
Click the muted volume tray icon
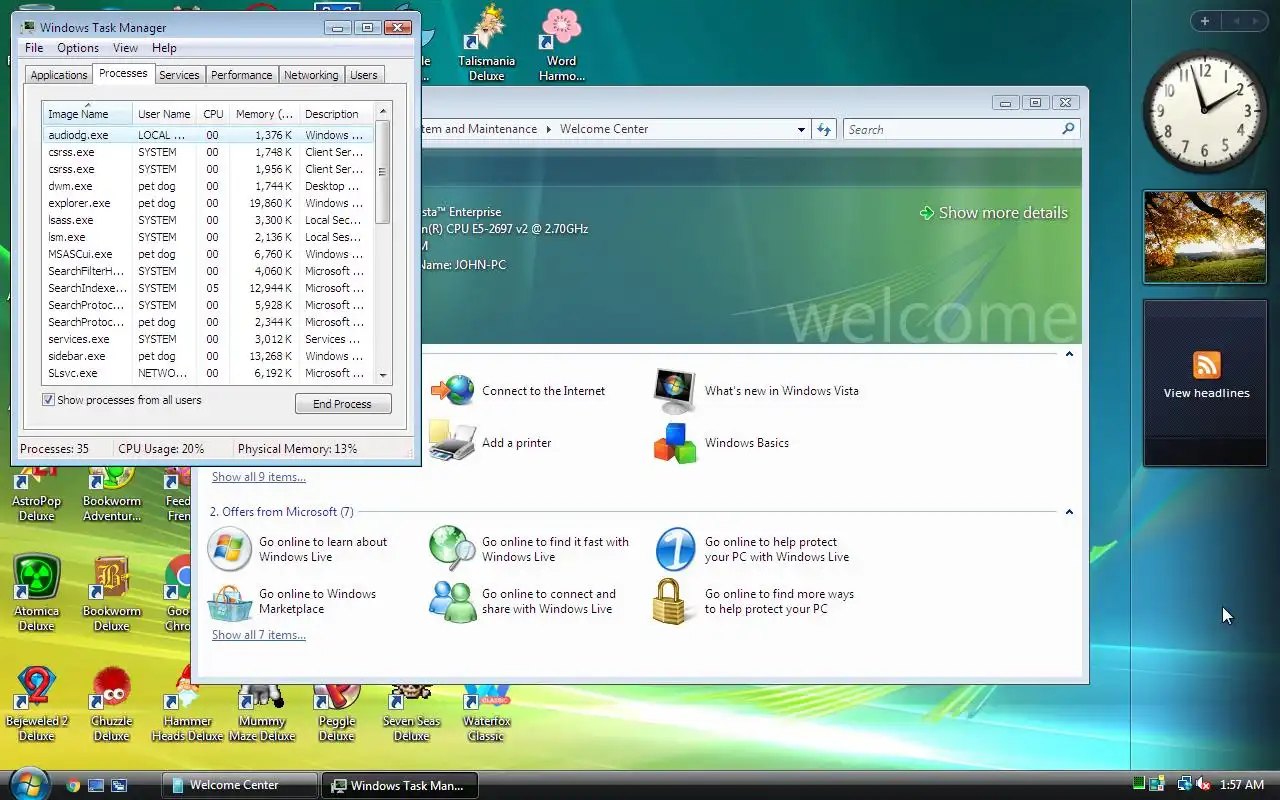tap(1203, 785)
